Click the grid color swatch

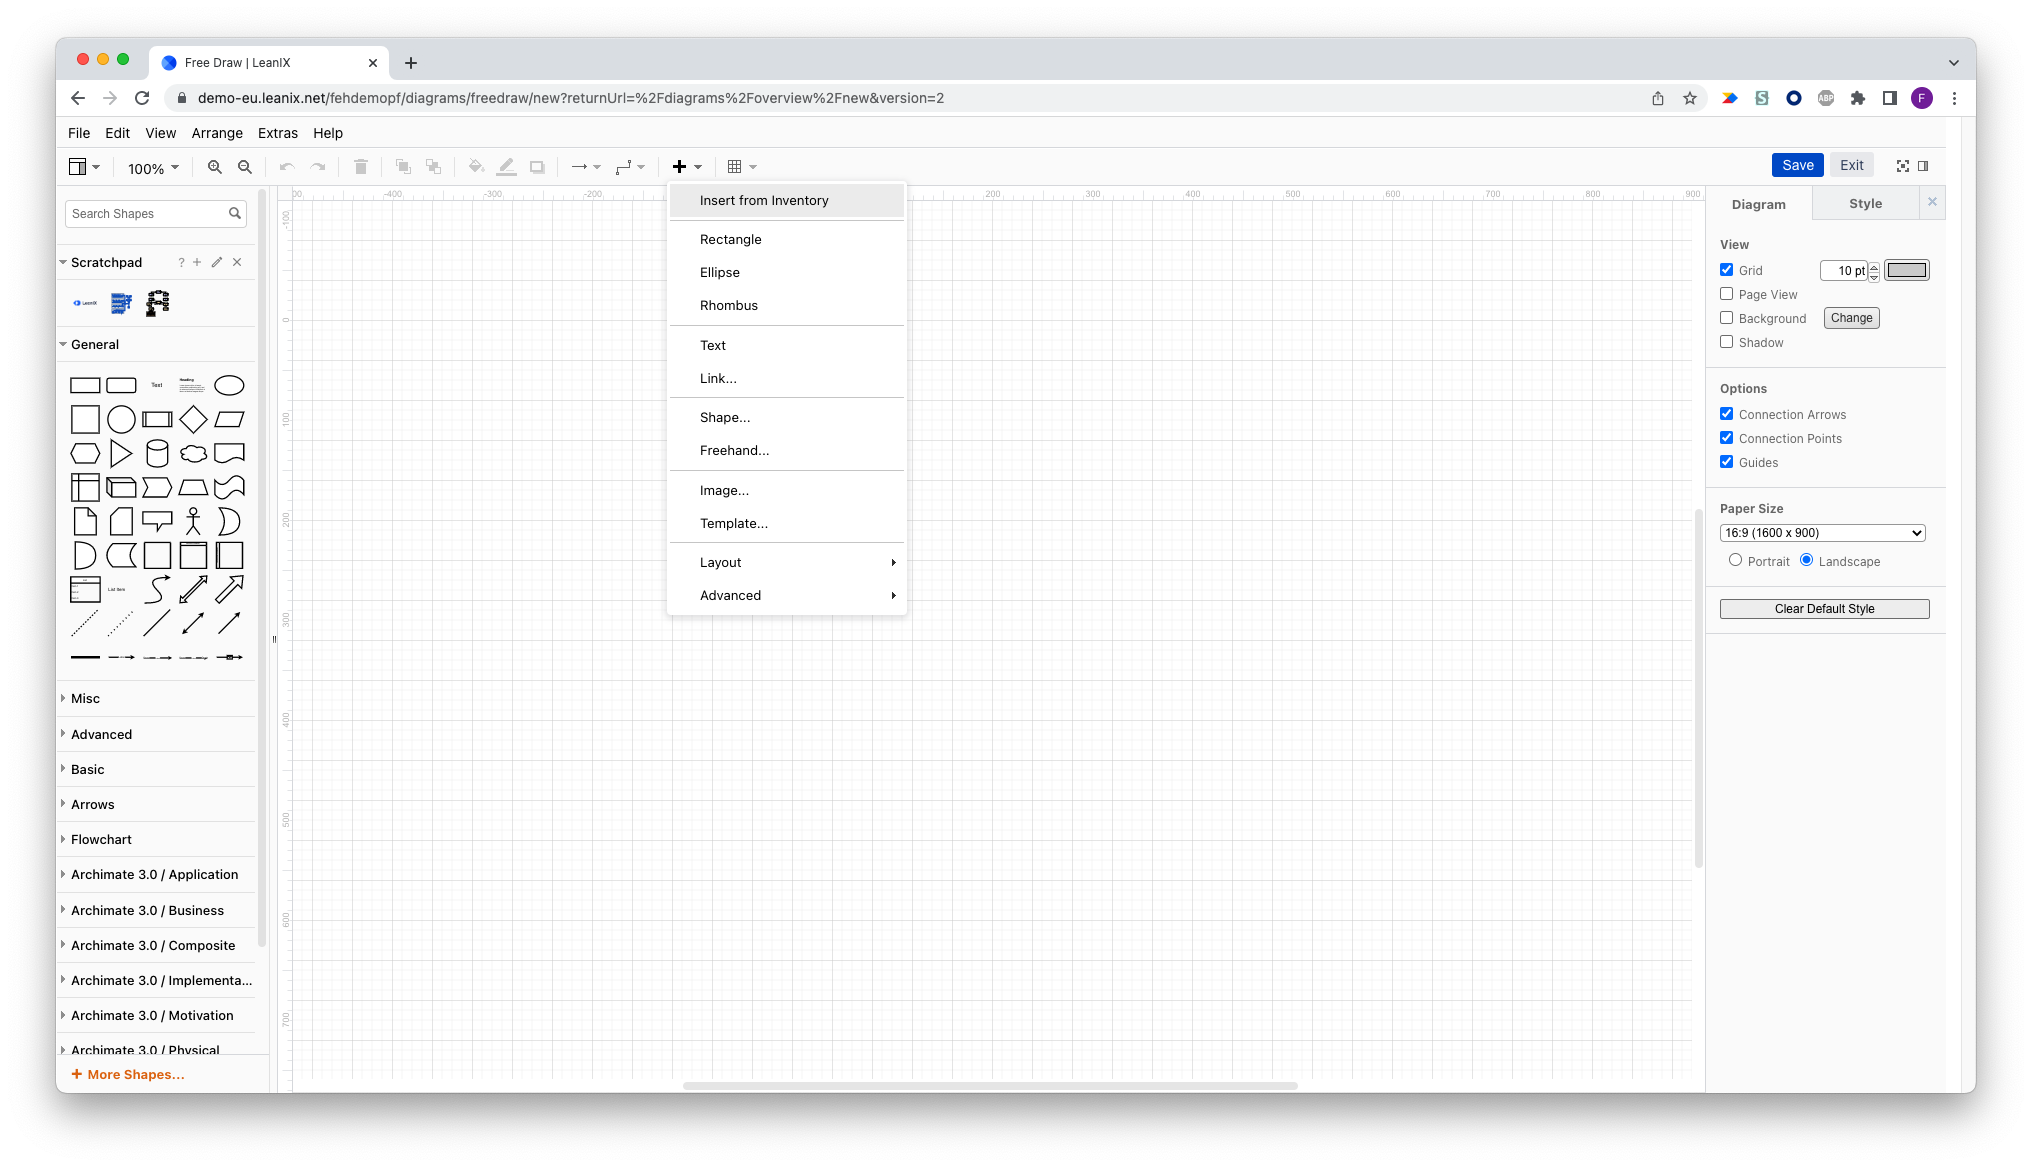1906,270
